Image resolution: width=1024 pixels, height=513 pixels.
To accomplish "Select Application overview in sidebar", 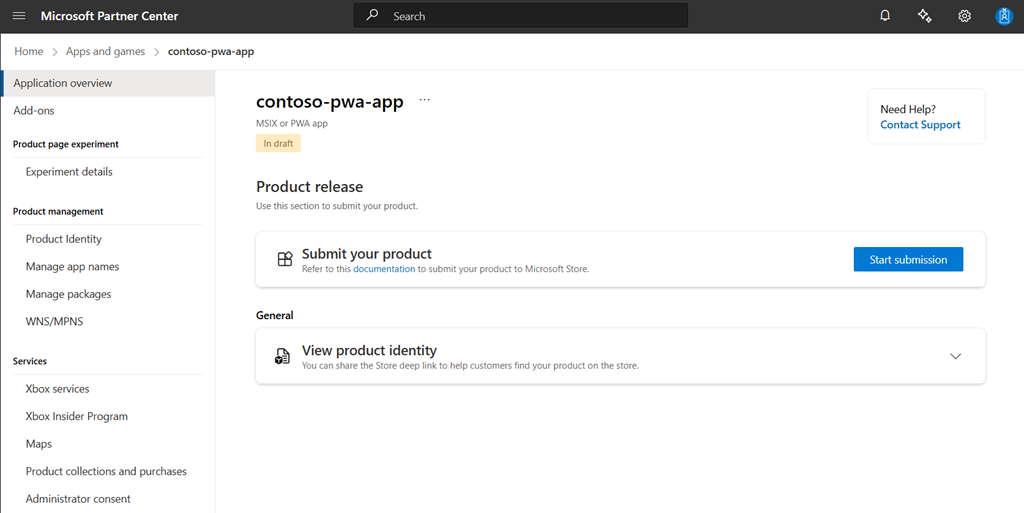I will point(108,83).
